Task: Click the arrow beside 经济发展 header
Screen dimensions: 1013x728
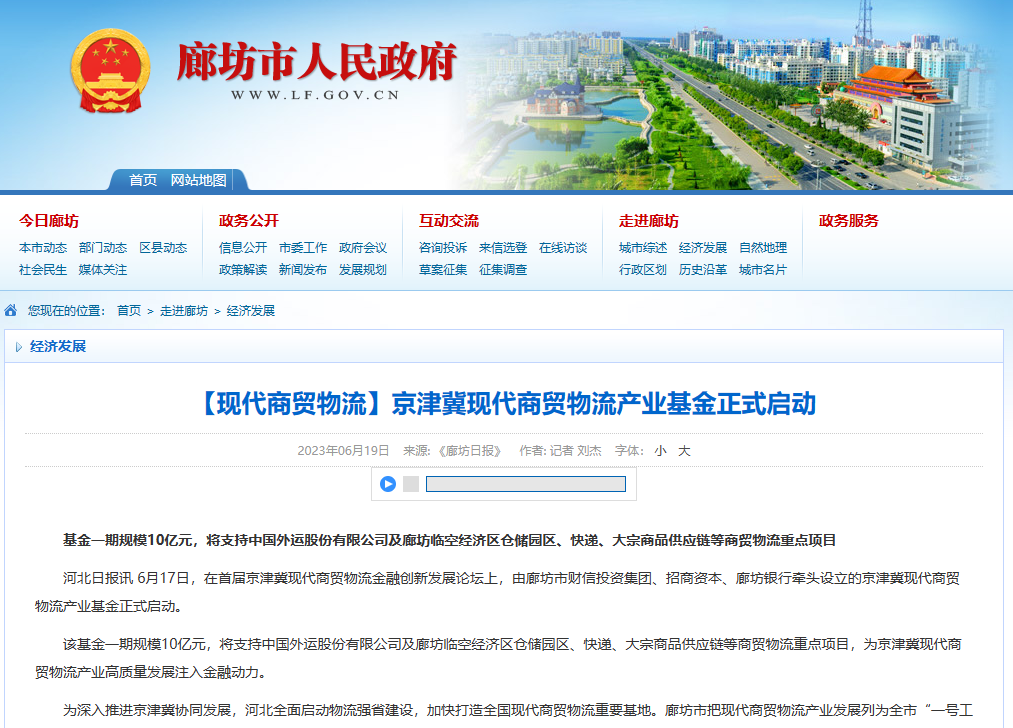Action: point(18,347)
